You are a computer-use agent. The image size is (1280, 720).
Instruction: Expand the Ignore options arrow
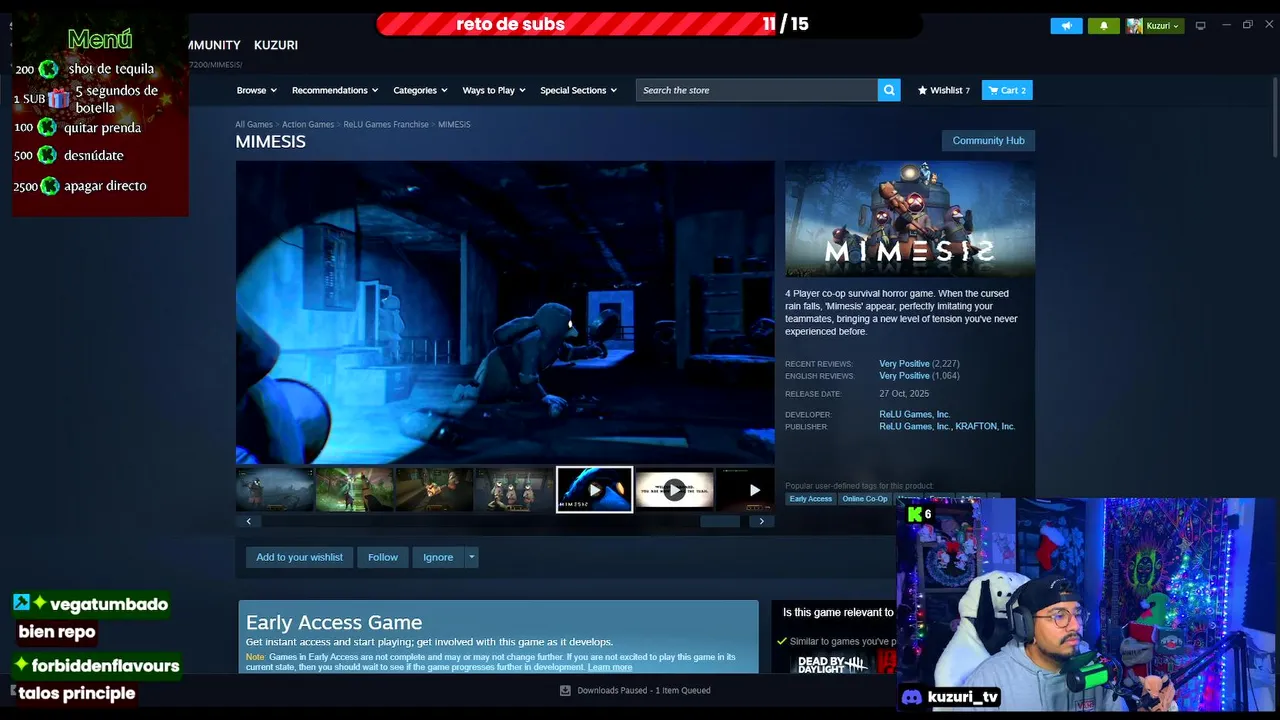click(472, 557)
